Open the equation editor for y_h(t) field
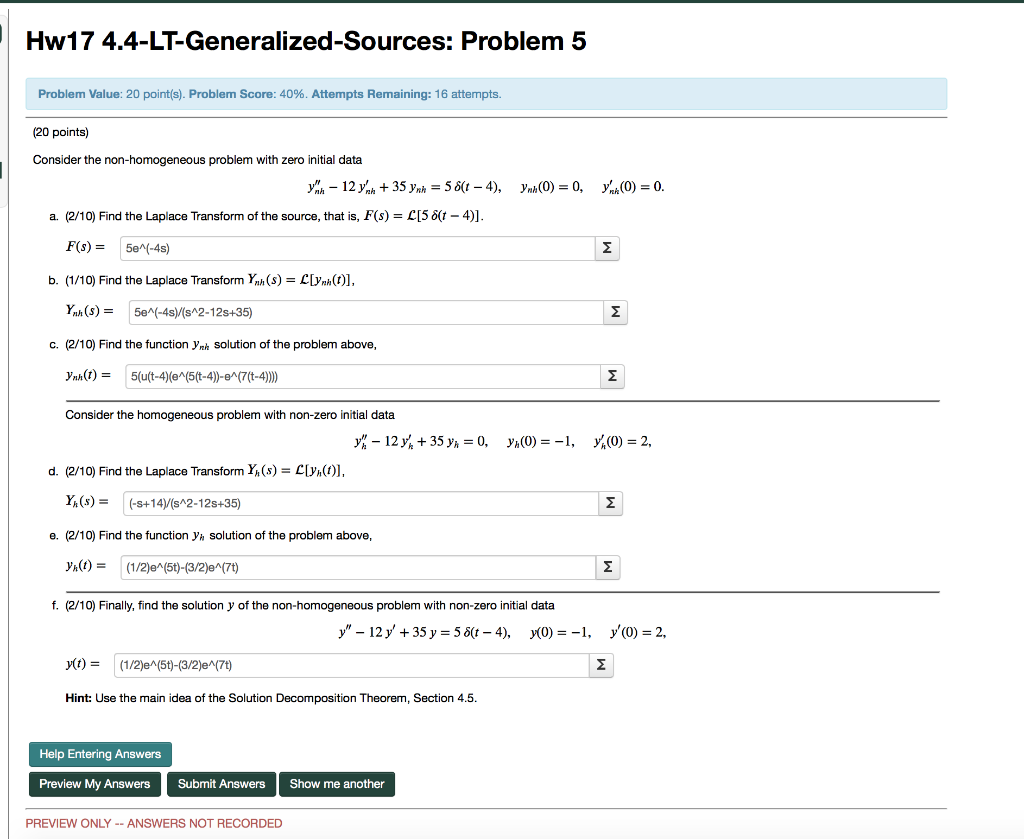The image size is (1024, 839). [608, 566]
